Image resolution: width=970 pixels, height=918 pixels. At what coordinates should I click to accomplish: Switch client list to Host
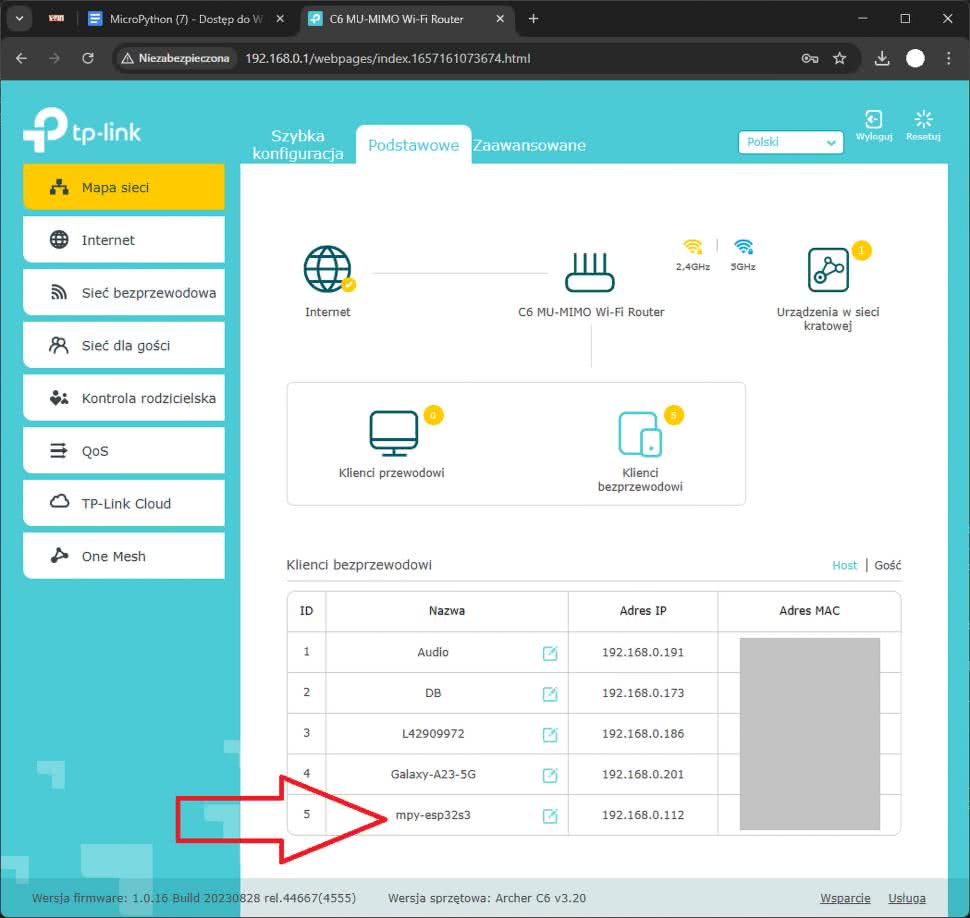point(844,565)
